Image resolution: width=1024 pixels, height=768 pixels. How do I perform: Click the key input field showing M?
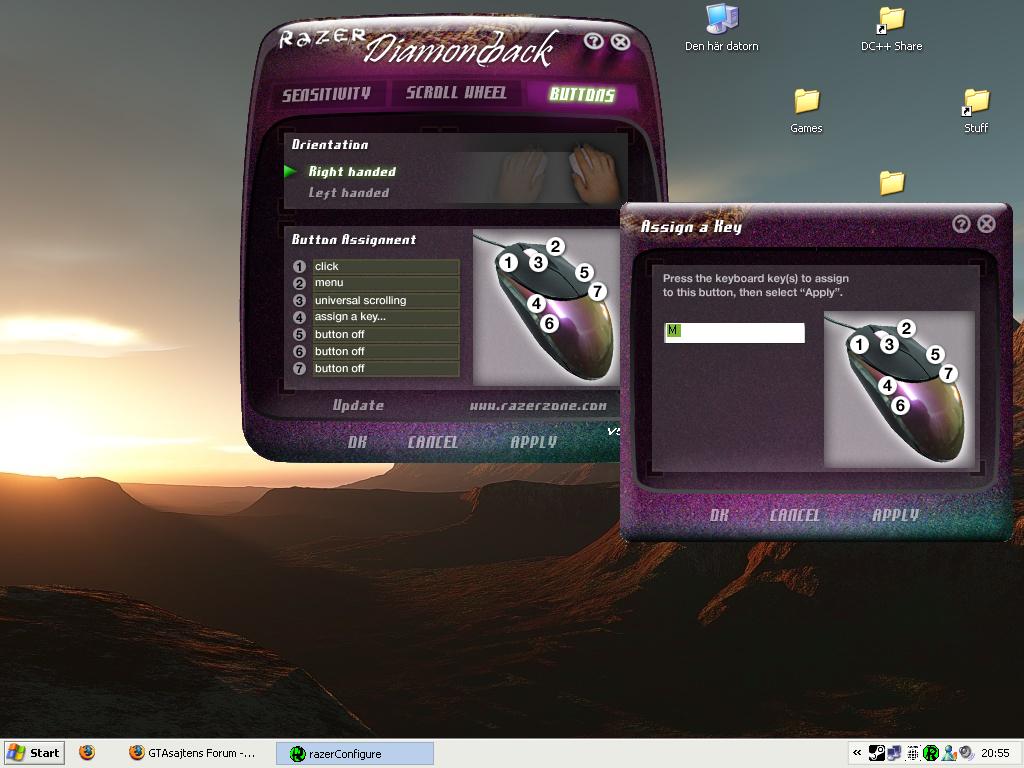(735, 332)
